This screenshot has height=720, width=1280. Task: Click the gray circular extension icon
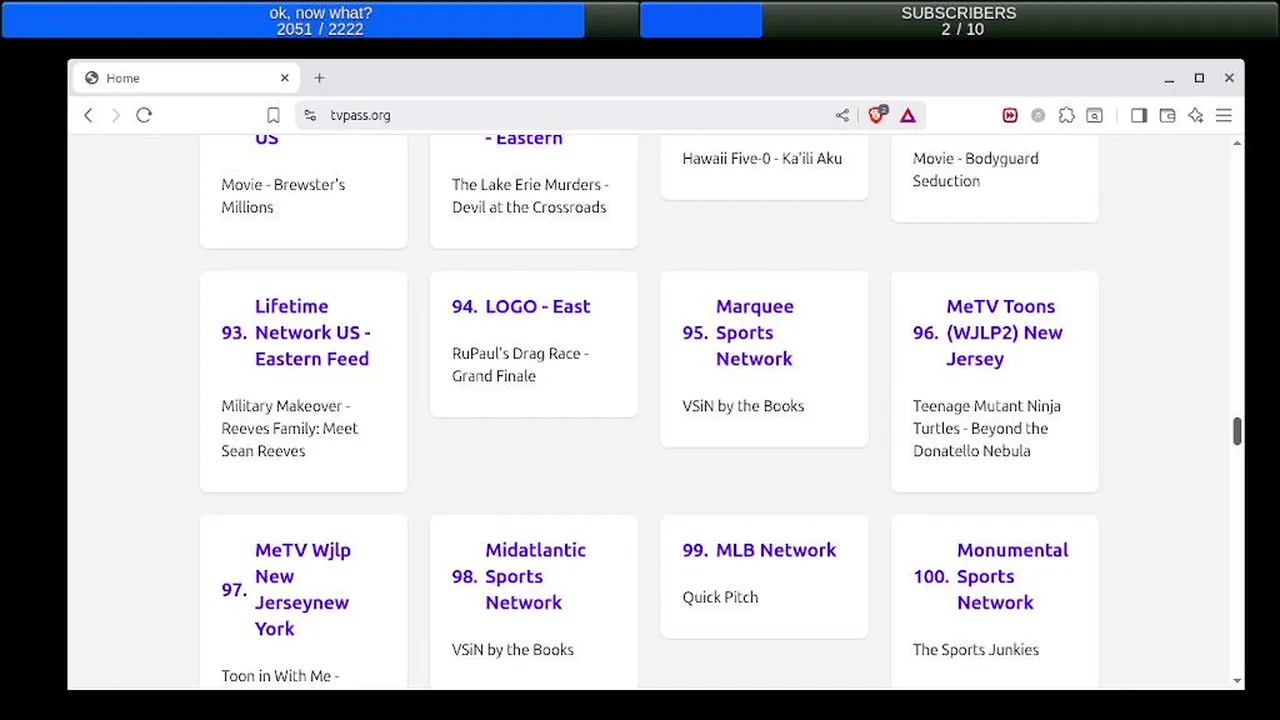click(x=1038, y=115)
